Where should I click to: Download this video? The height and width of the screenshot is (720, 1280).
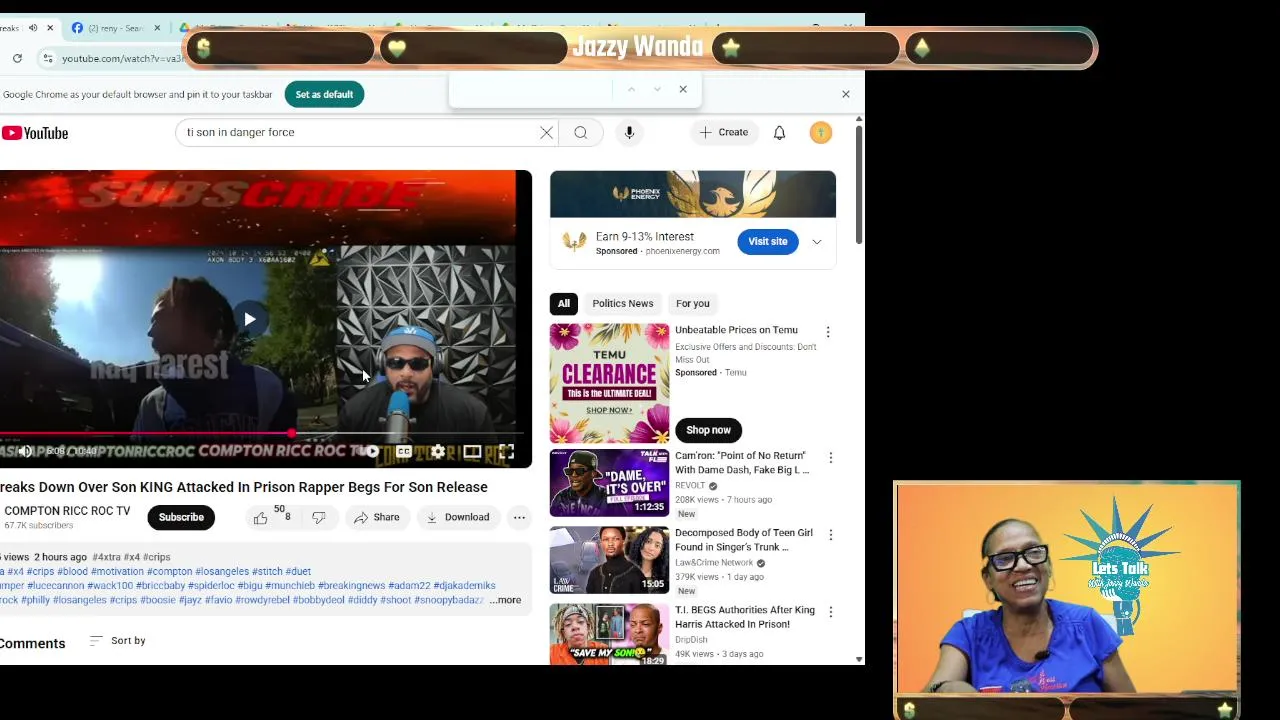click(457, 517)
